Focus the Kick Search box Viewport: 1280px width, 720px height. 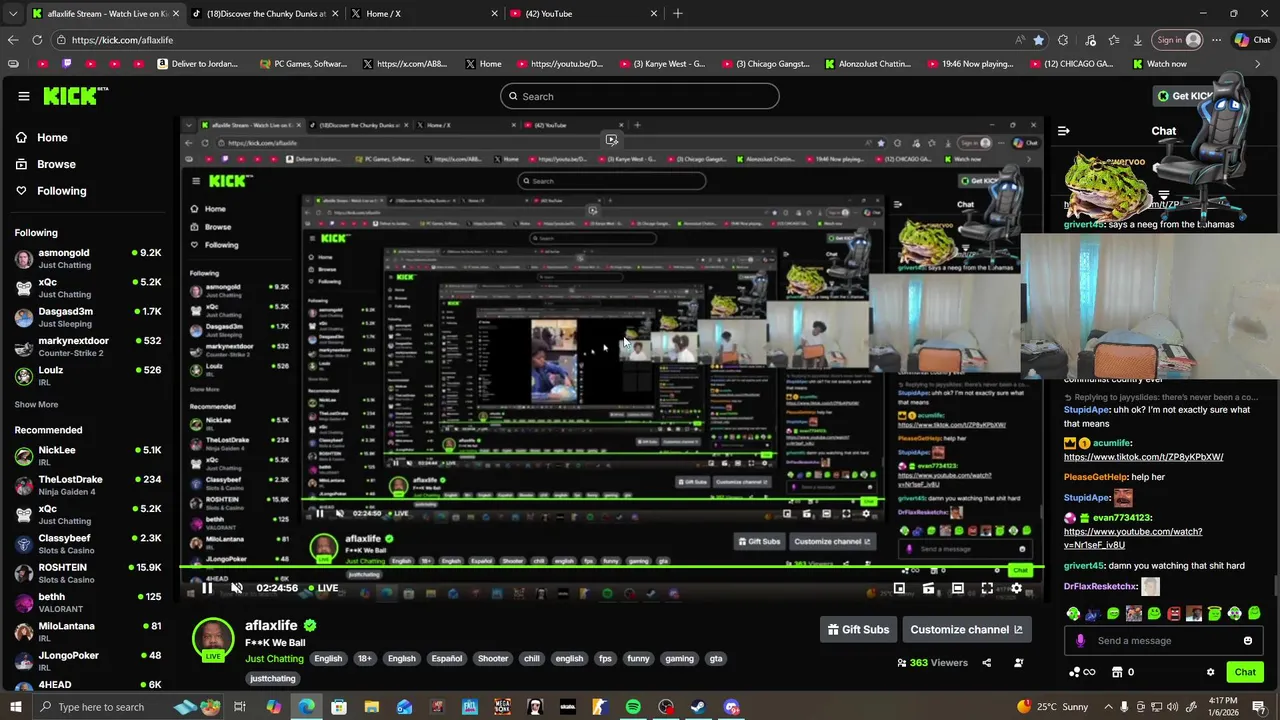(640, 96)
